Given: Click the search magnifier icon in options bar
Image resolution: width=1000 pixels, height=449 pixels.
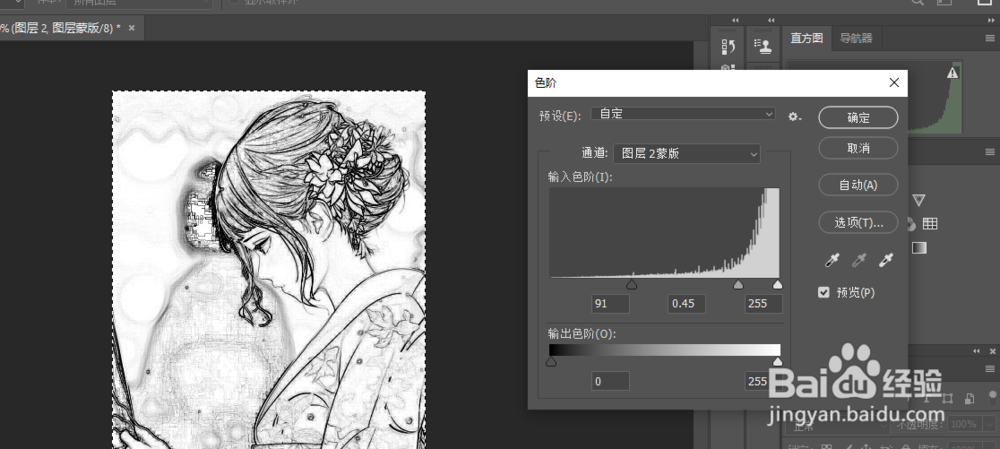Looking at the screenshot, I should (917, 3).
